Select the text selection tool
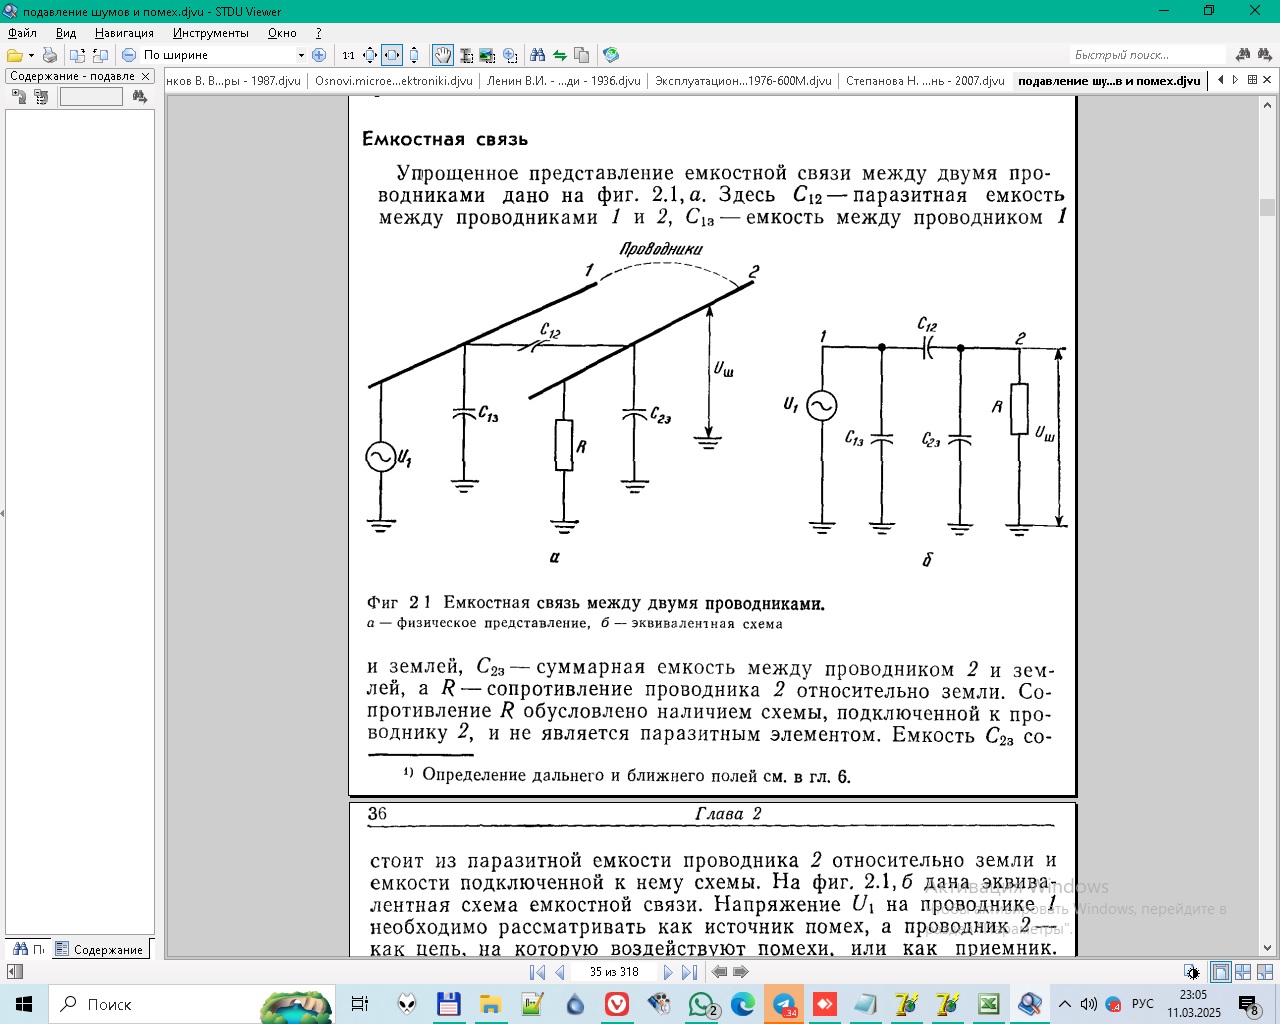Image resolution: width=1280 pixels, height=1024 pixels. tap(466, 55)
